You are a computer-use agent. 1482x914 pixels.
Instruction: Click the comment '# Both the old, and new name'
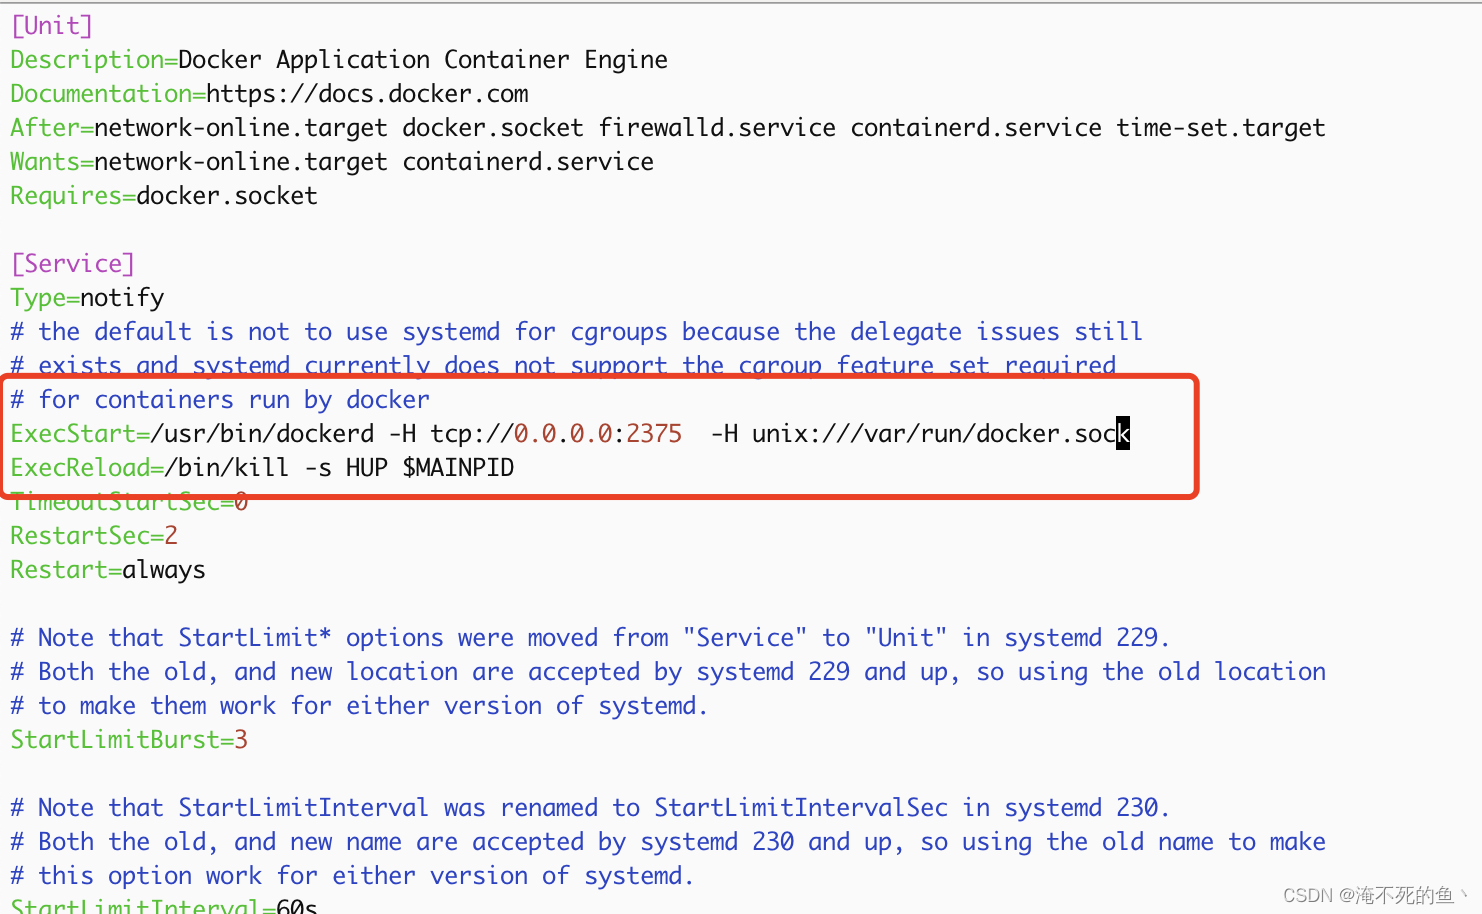(668, 842)
